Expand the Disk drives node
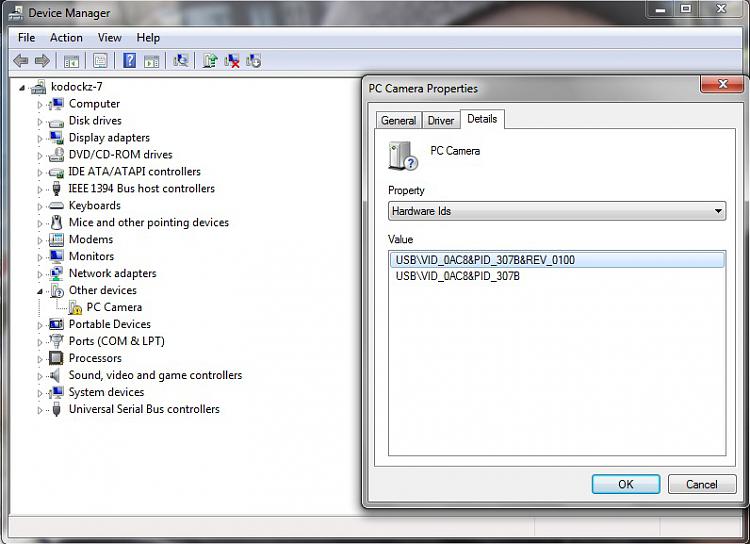The width and height of the screenshot is (750, 544). [x=40, y=122]
